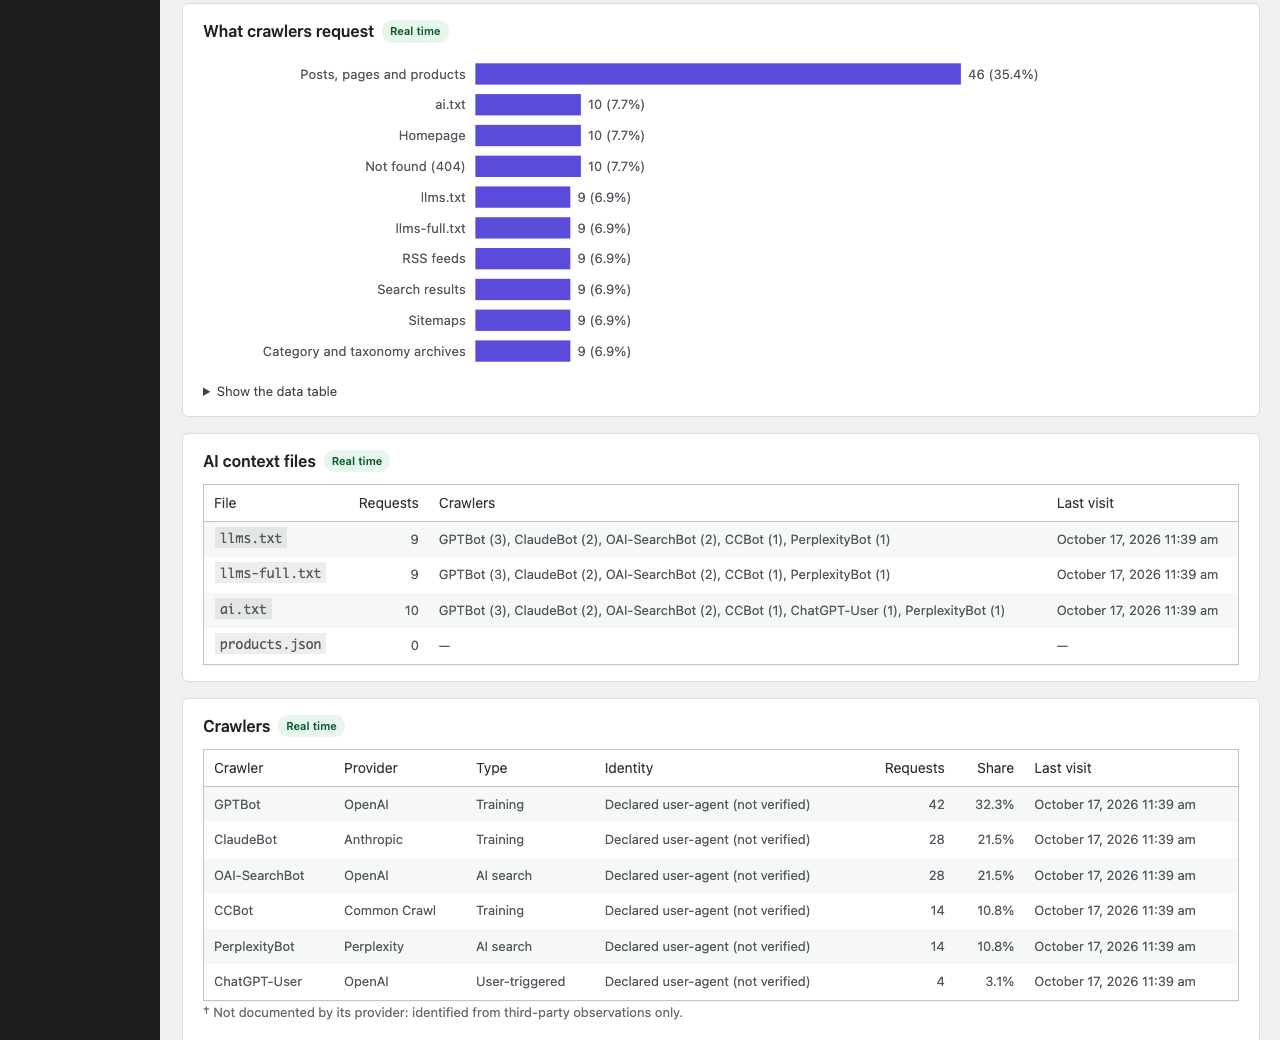1280x1040 pixels.
Task: Select OAI-SearchBot name in the Crawlers table
Action: [259, 875]
